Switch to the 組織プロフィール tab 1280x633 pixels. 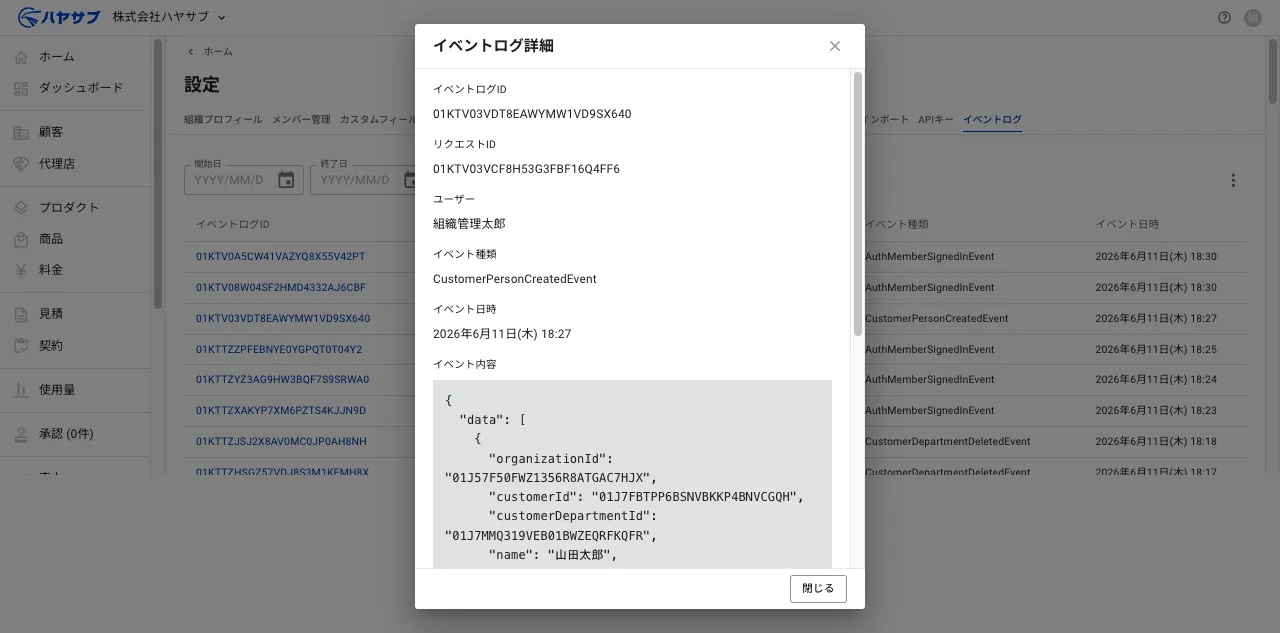(223, 120)
